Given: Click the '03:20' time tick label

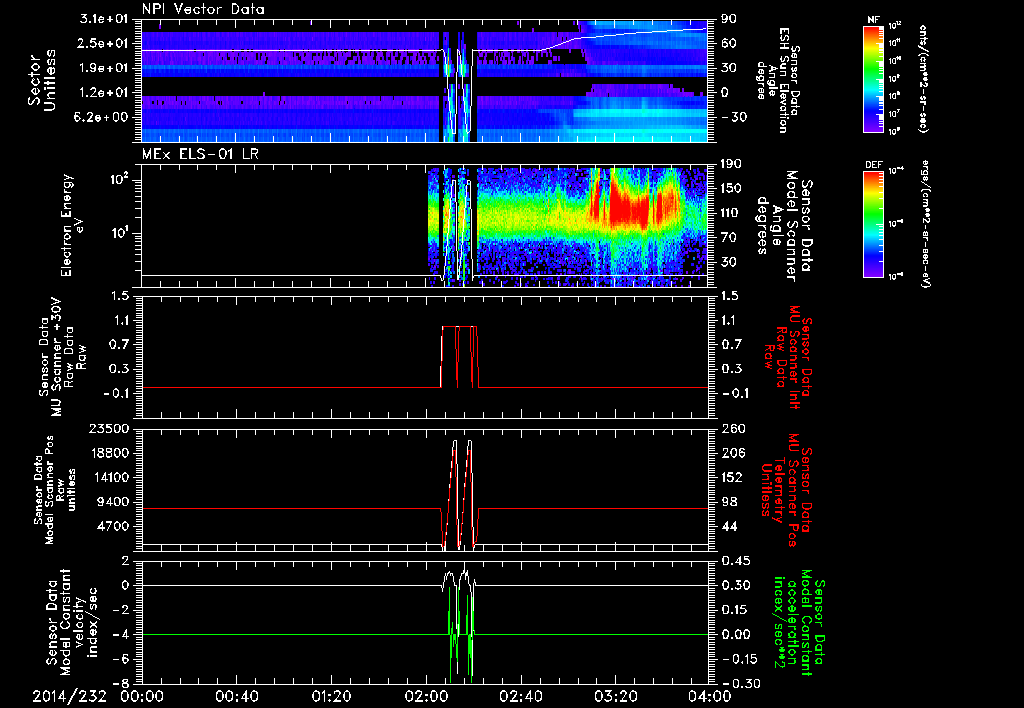Looking at the screenshot, I should pos(615,697).
